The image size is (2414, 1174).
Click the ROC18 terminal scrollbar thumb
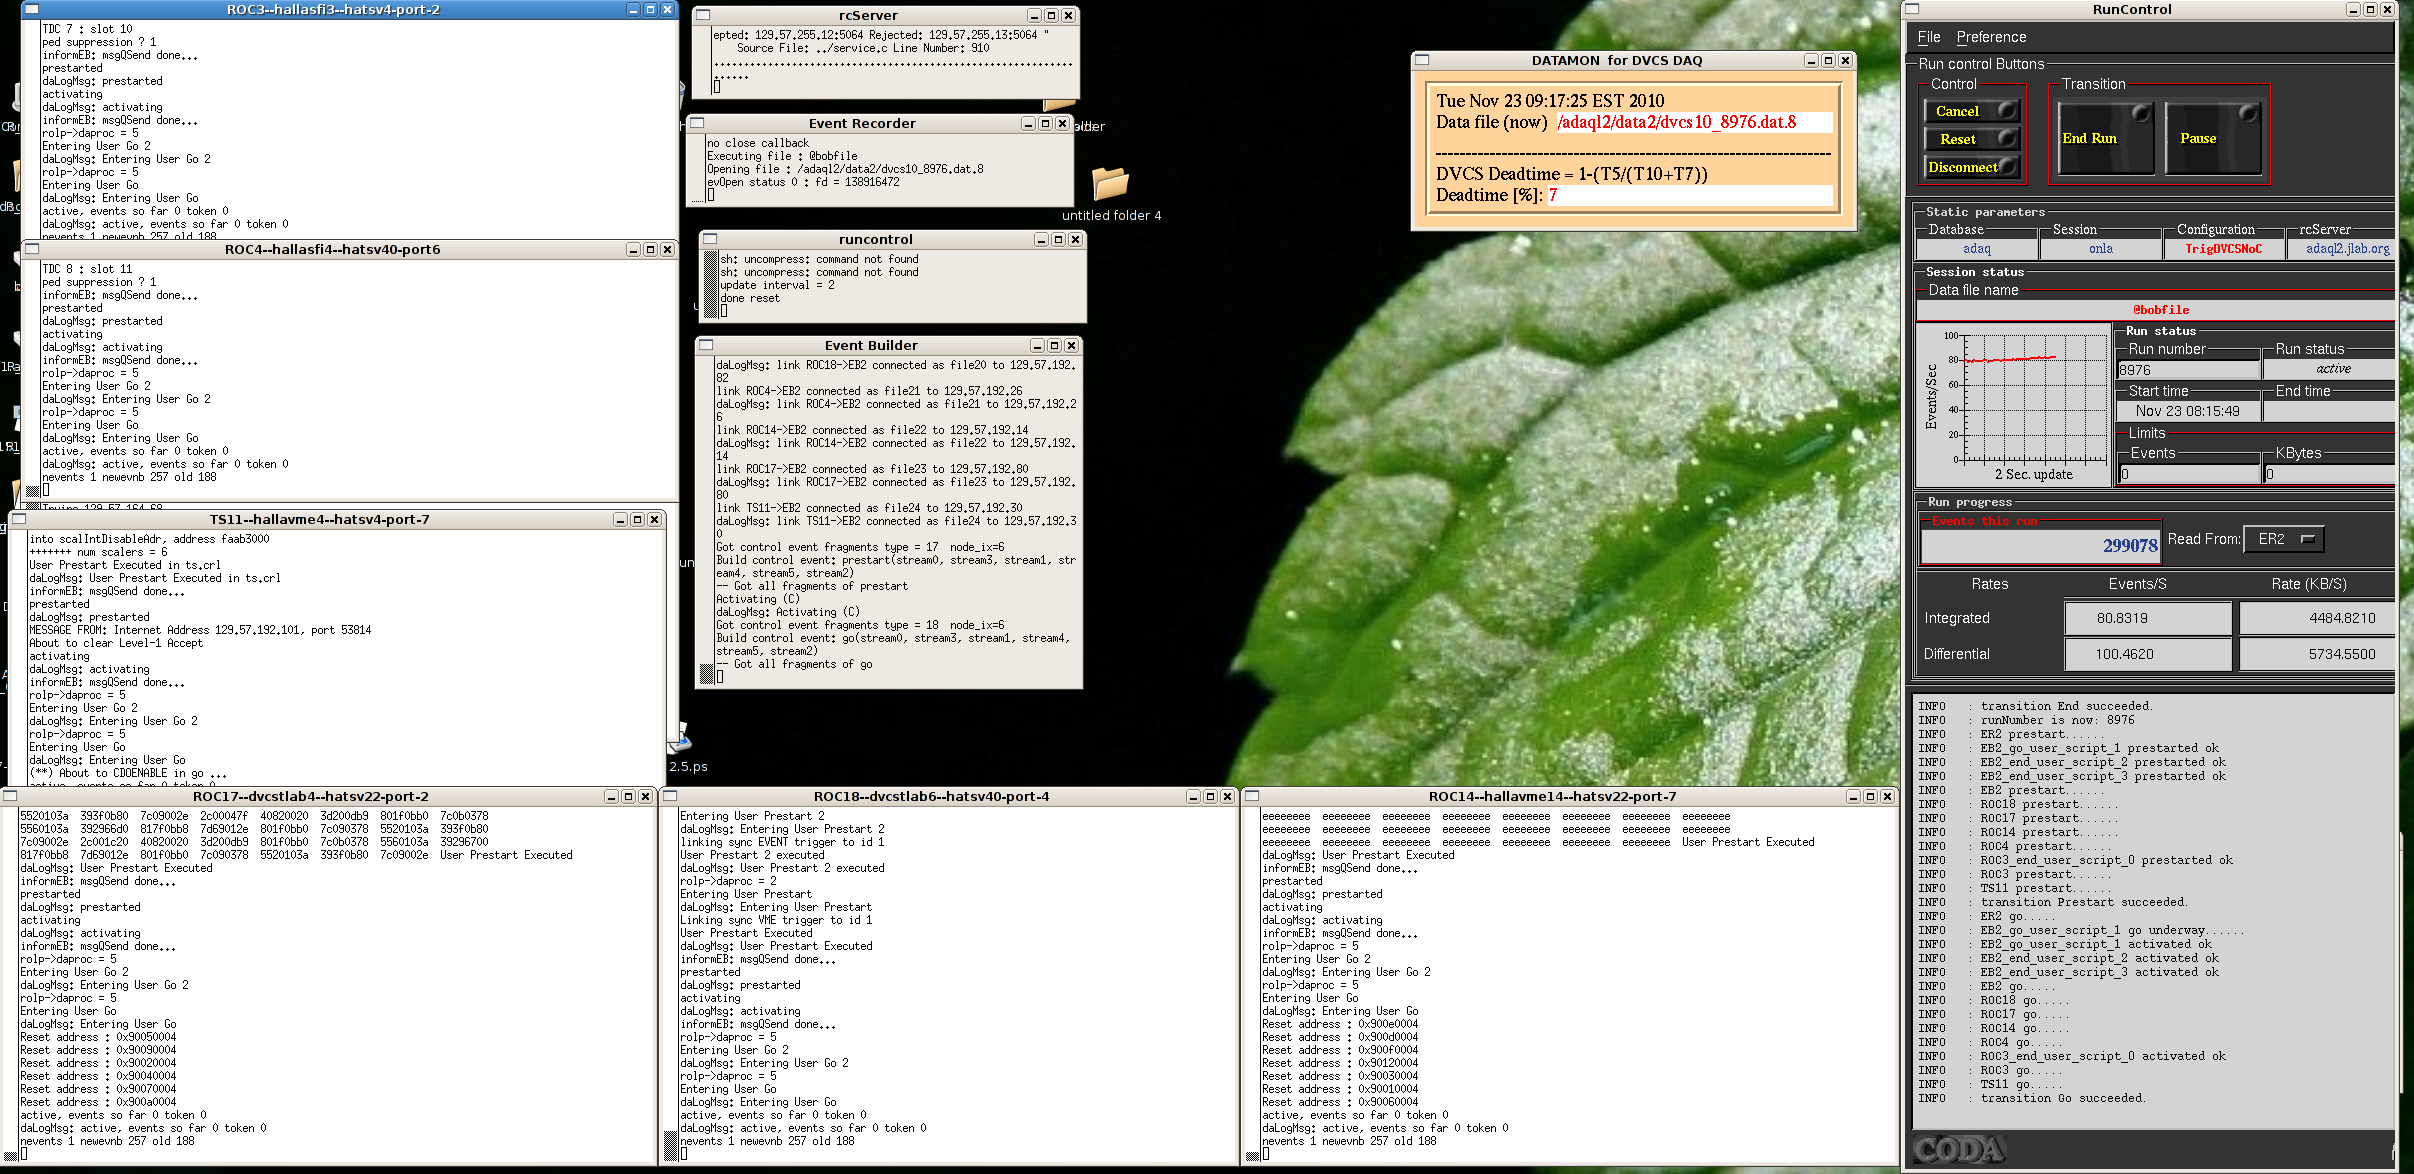(670, 1145)
